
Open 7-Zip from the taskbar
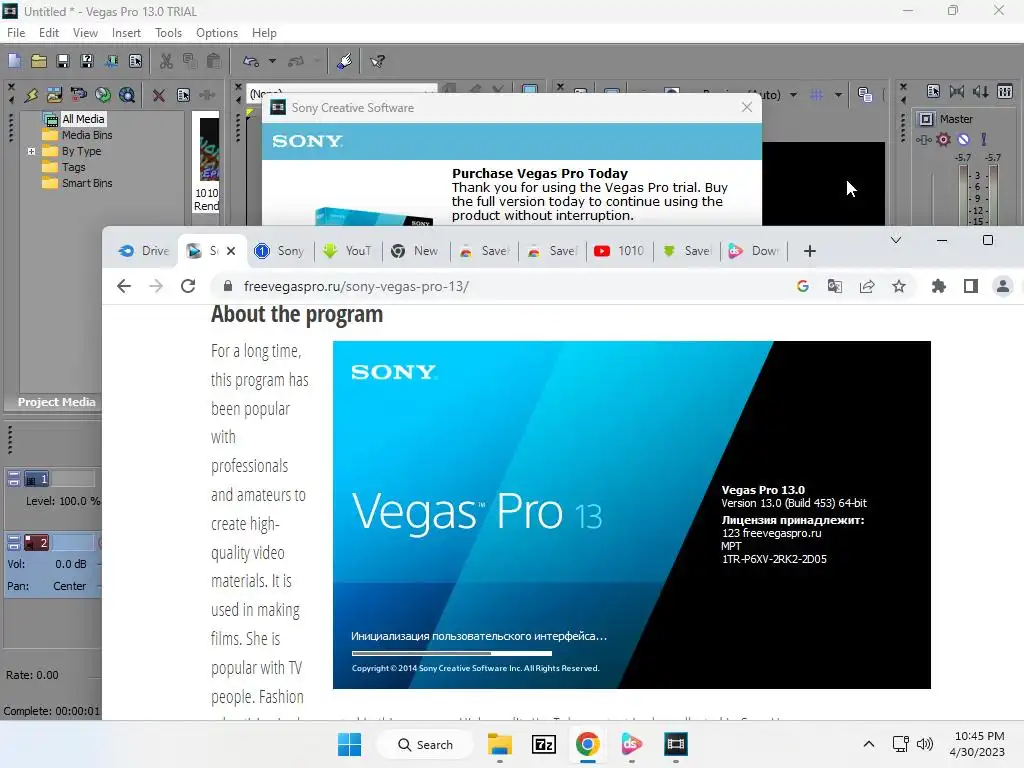543,744
